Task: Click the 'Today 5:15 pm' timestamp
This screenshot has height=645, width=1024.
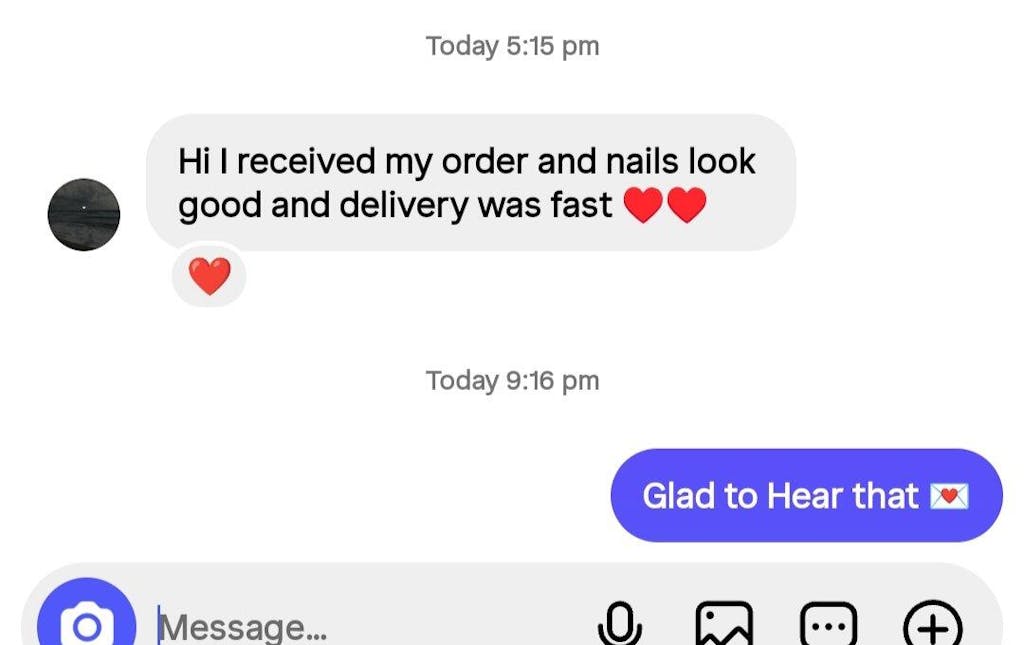Action: click(512, 46)
